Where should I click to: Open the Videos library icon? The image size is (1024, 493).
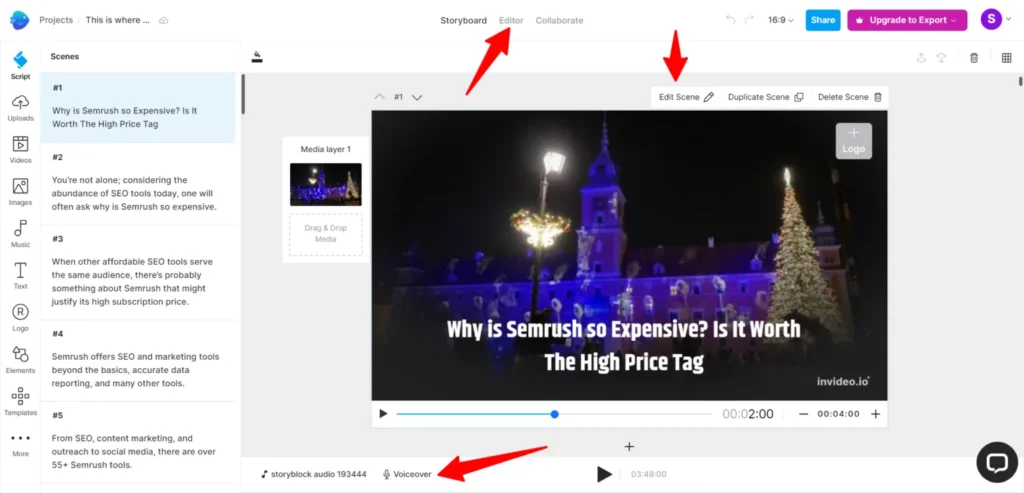(20, 150)
